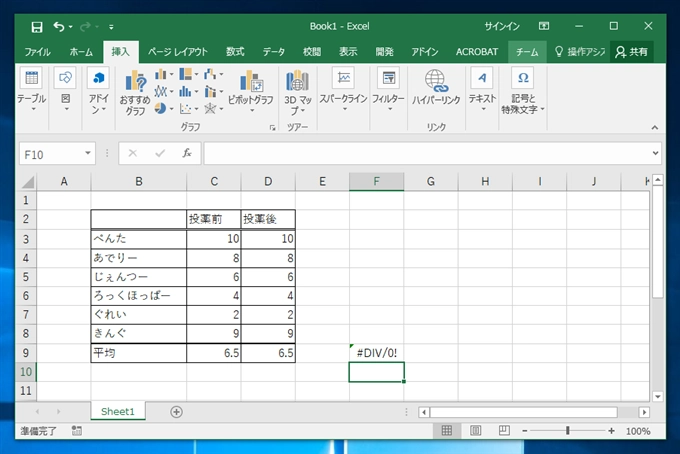The height and width of the screenshot is (454, 680).
Task: Open the アドイン menu
Action: (99, 90)
